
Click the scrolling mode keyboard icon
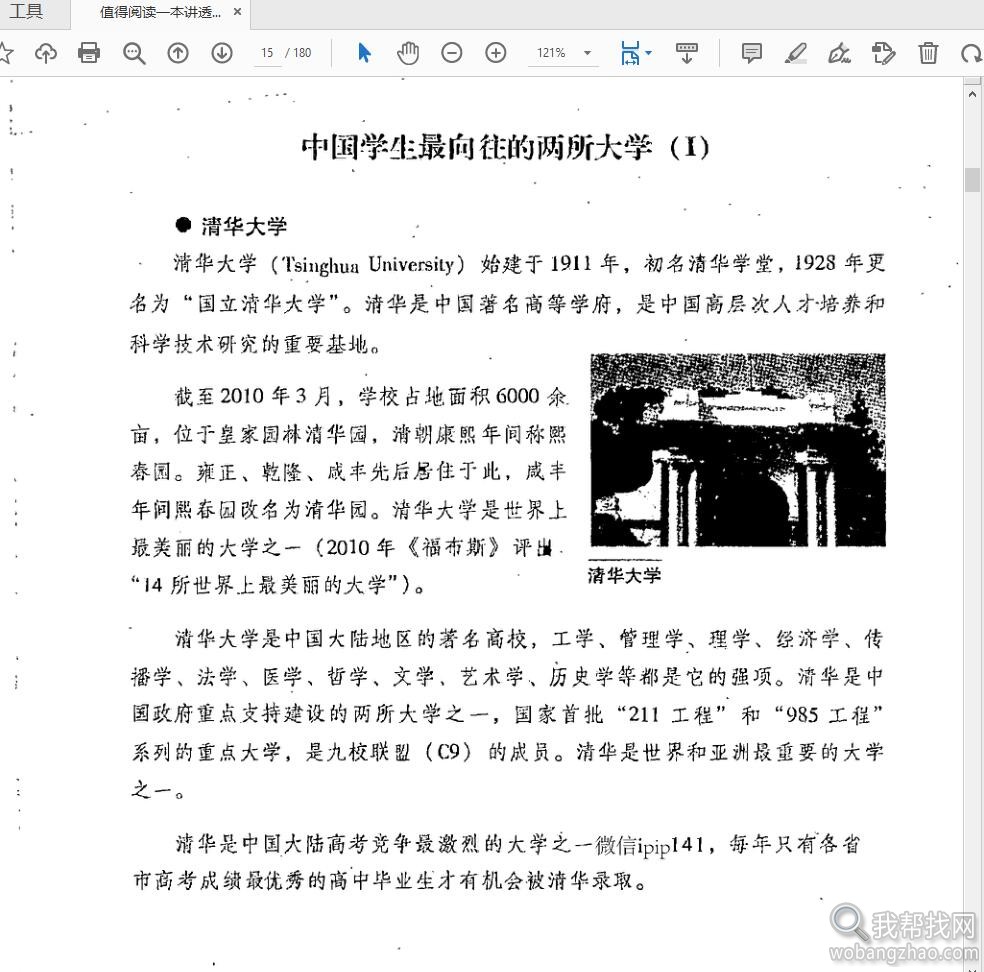(x=687, y=53)
